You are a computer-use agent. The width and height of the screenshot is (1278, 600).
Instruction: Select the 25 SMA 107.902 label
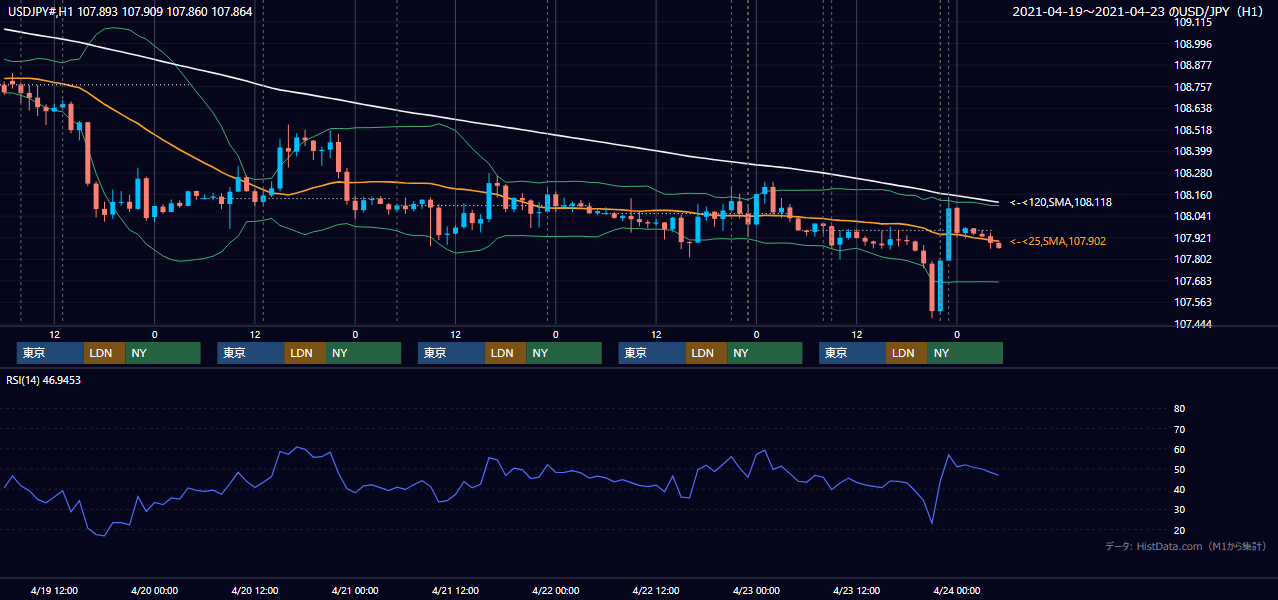tap(1058, 241)
